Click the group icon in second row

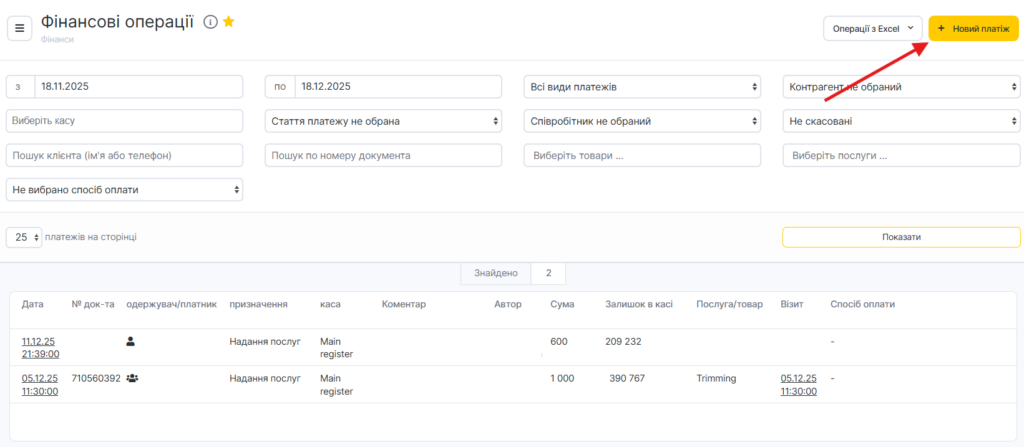[132, 379]
